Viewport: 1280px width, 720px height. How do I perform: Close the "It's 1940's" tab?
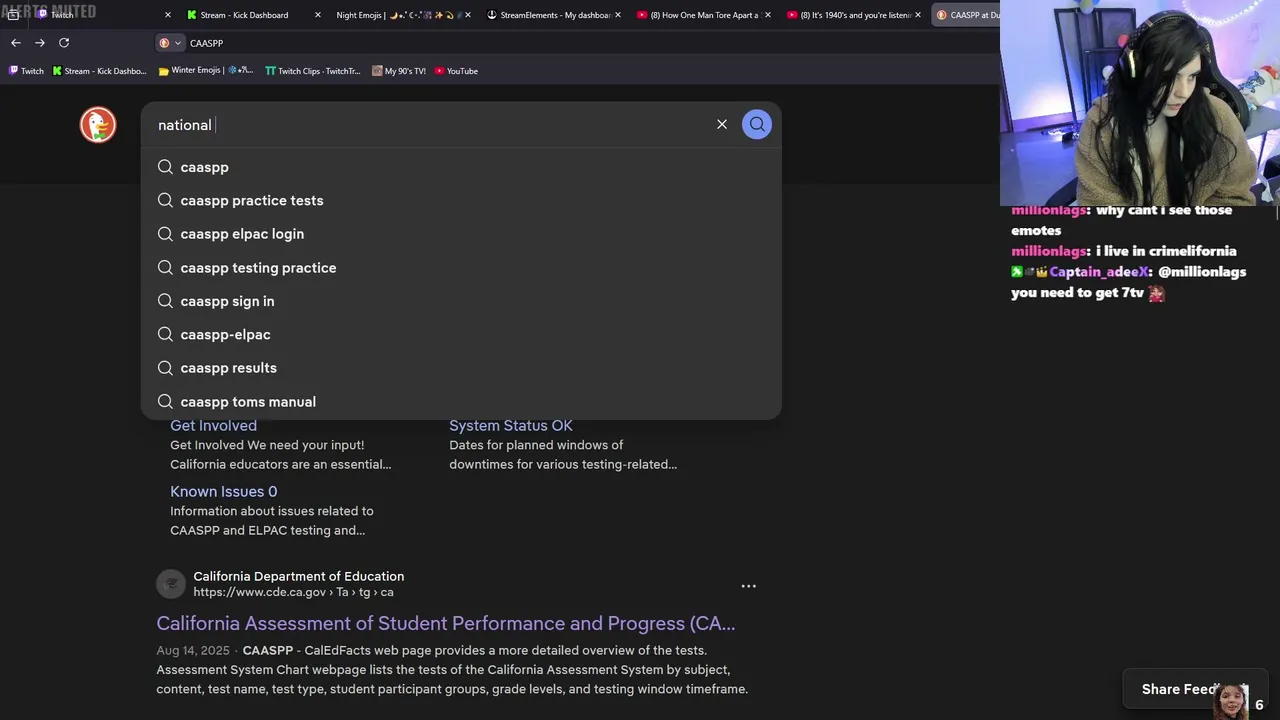click(x=918, y=15)
